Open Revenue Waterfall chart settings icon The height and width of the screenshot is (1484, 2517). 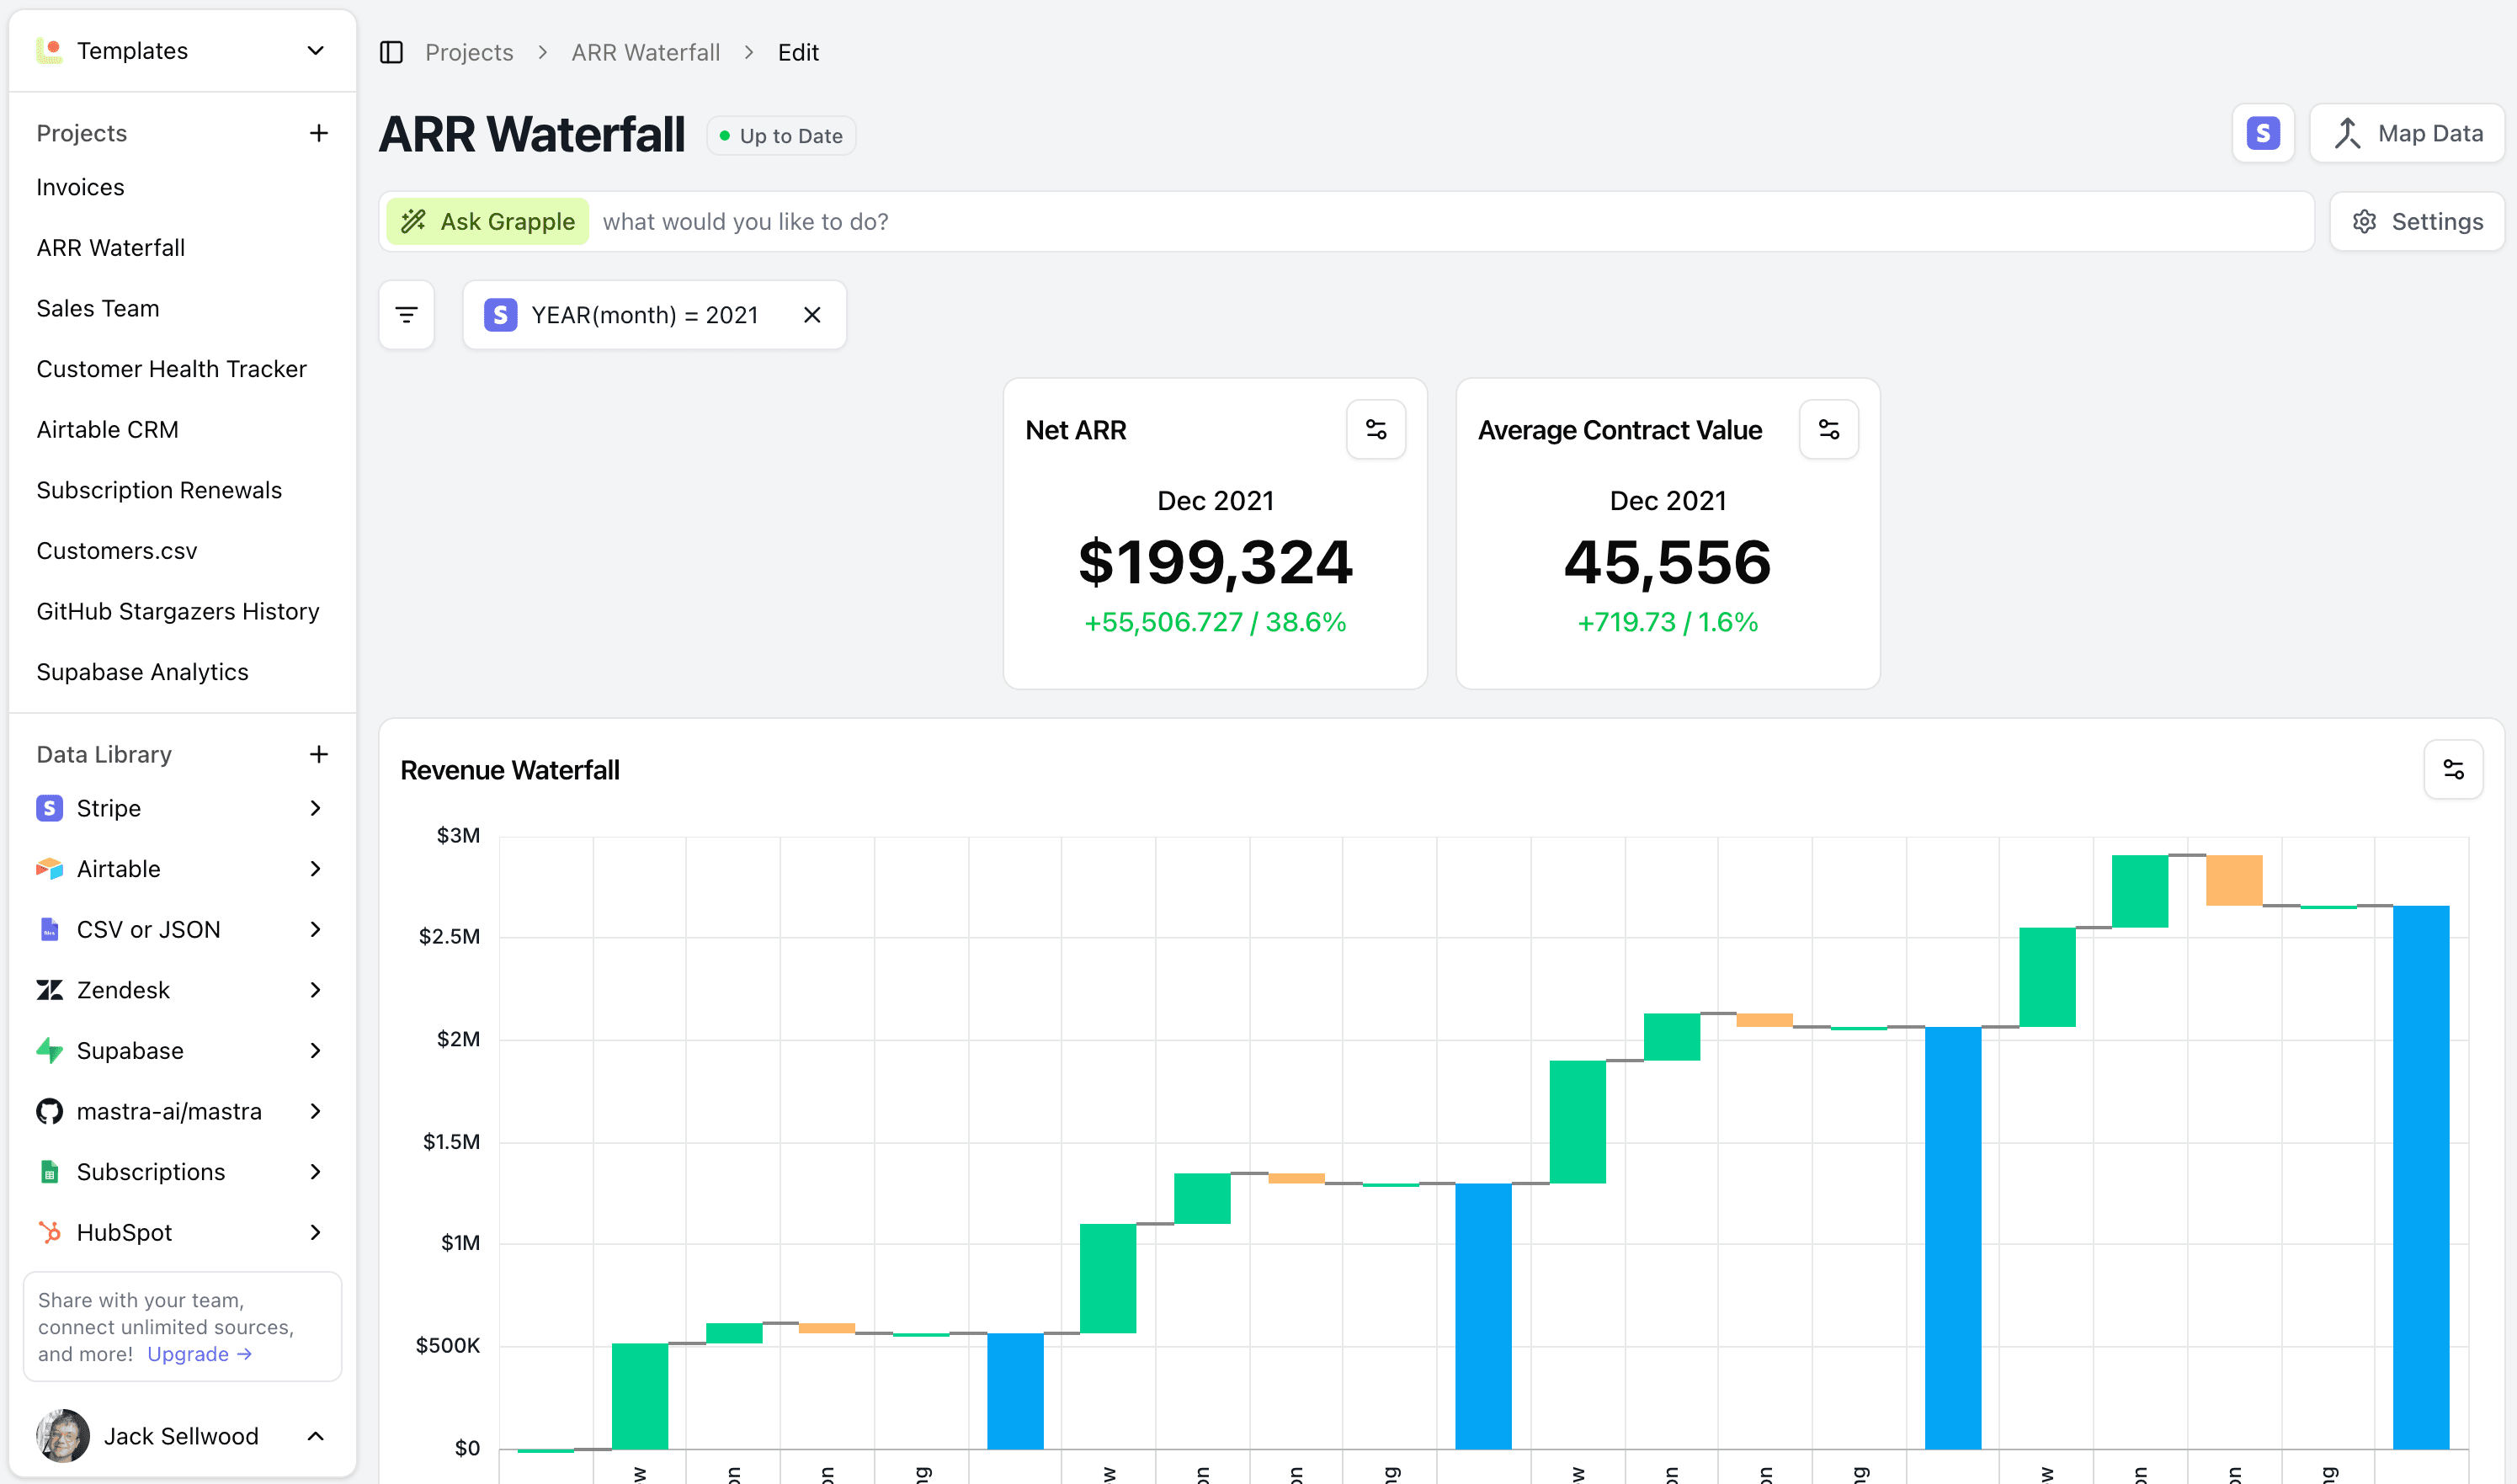(2452, 769)
